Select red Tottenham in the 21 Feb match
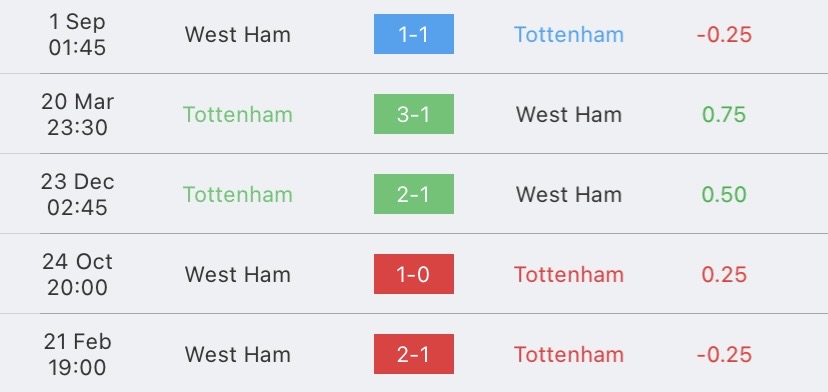The height and width of the screenshot is (392, 828). pos(569,354)
